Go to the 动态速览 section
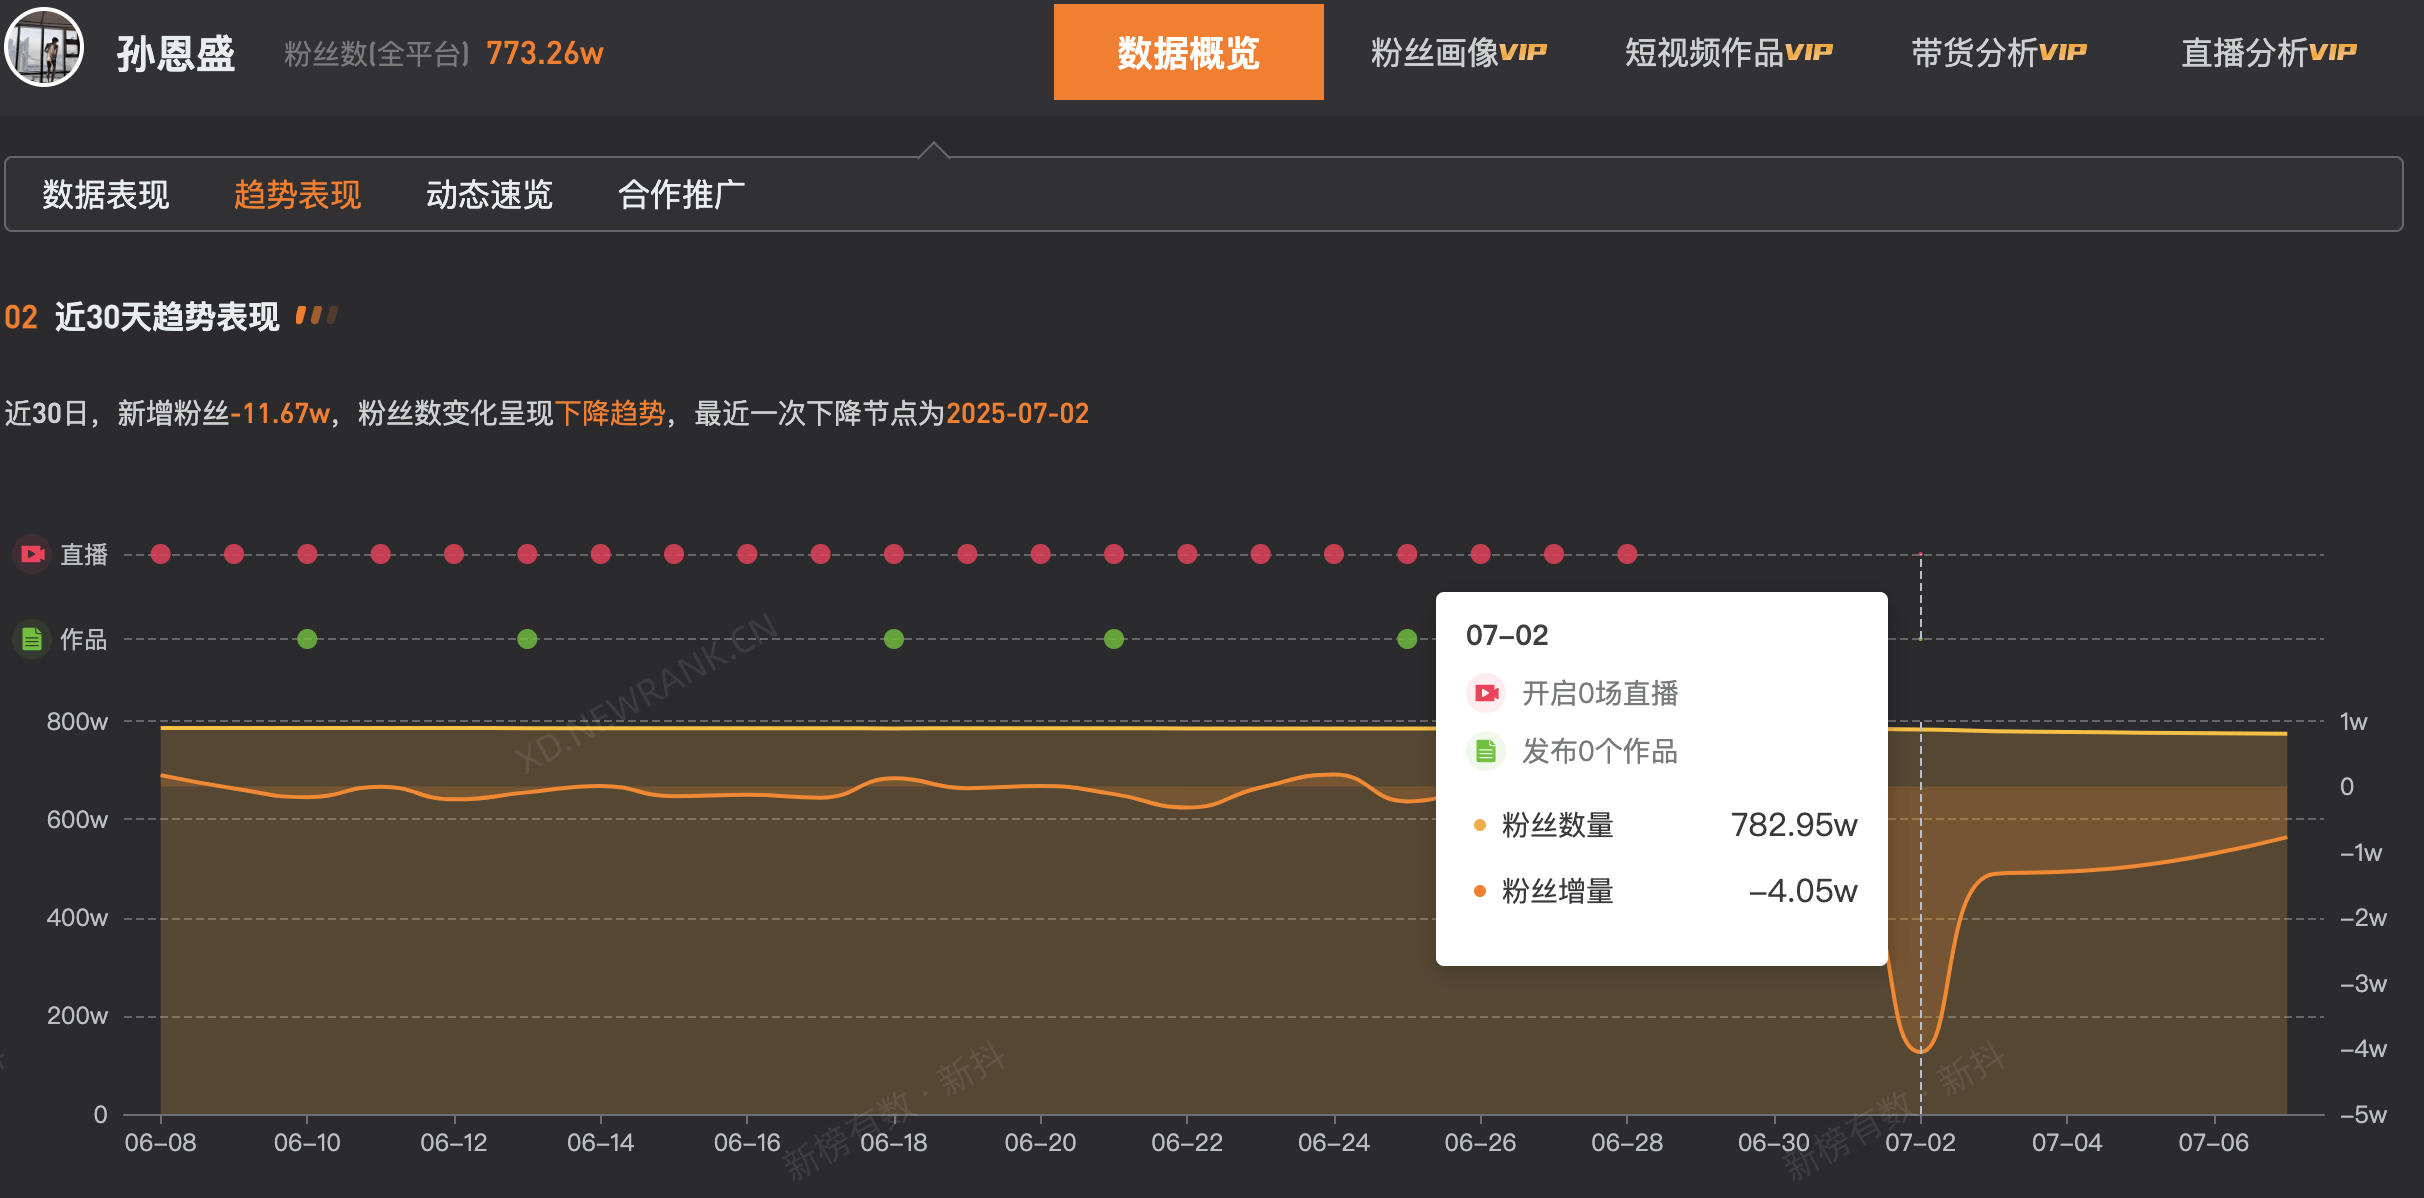The width and height of the screenshot is (2424, 1198). (490, 194)
